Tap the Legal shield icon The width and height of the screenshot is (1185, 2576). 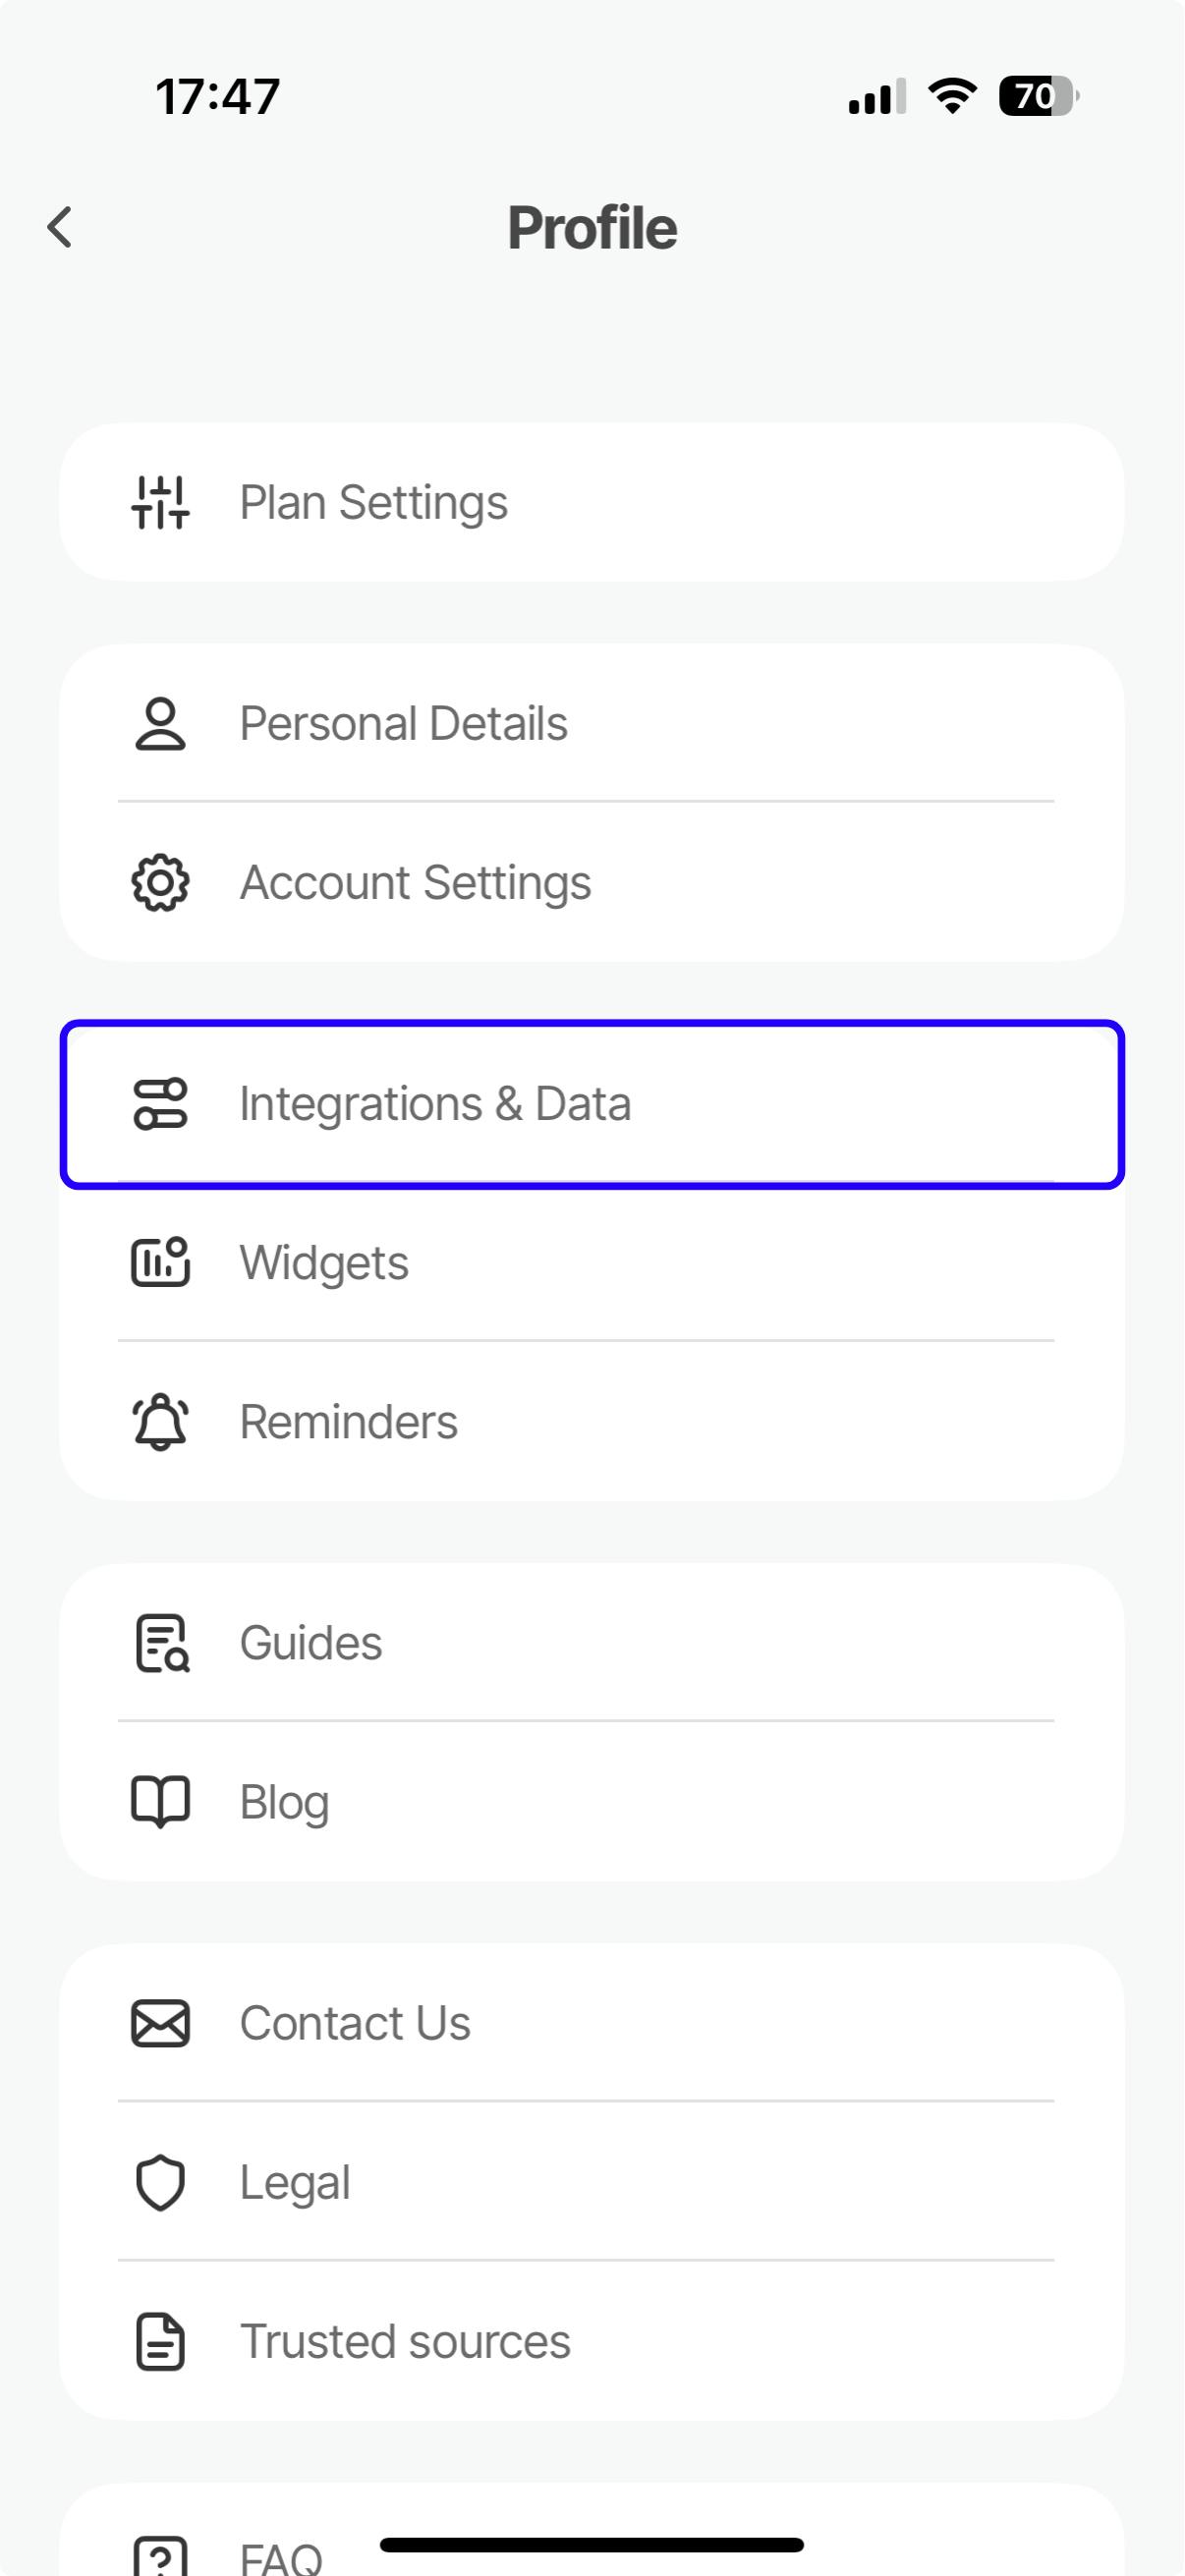(x=160, y=2182)
